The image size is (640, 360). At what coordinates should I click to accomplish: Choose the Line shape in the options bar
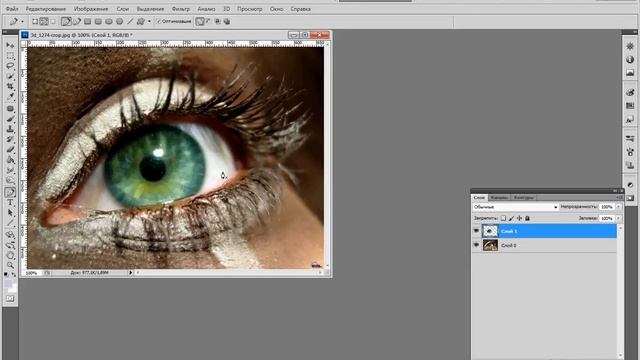point(130,21)
